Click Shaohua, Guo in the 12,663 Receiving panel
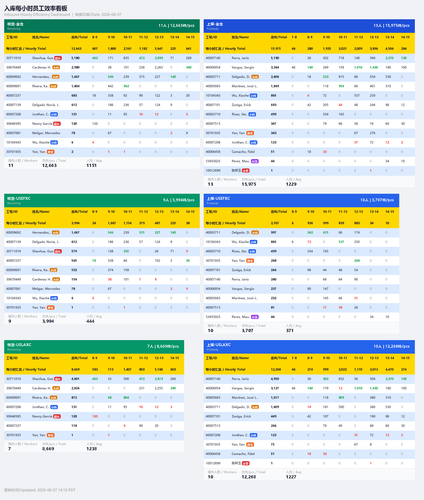424x500 pixels. [42, 58]
